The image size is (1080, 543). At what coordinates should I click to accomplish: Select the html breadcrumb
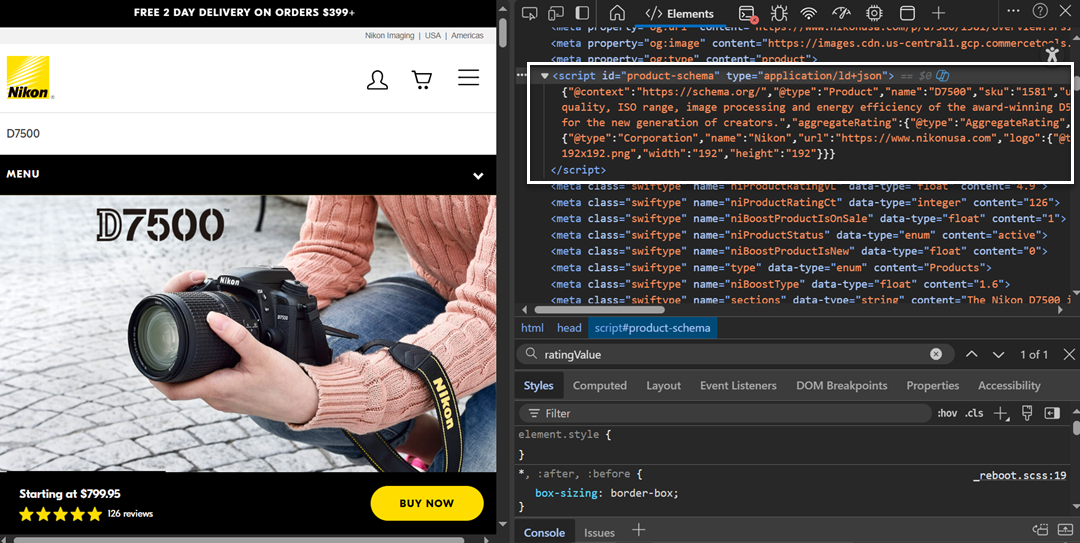click(x=532, y=328)
